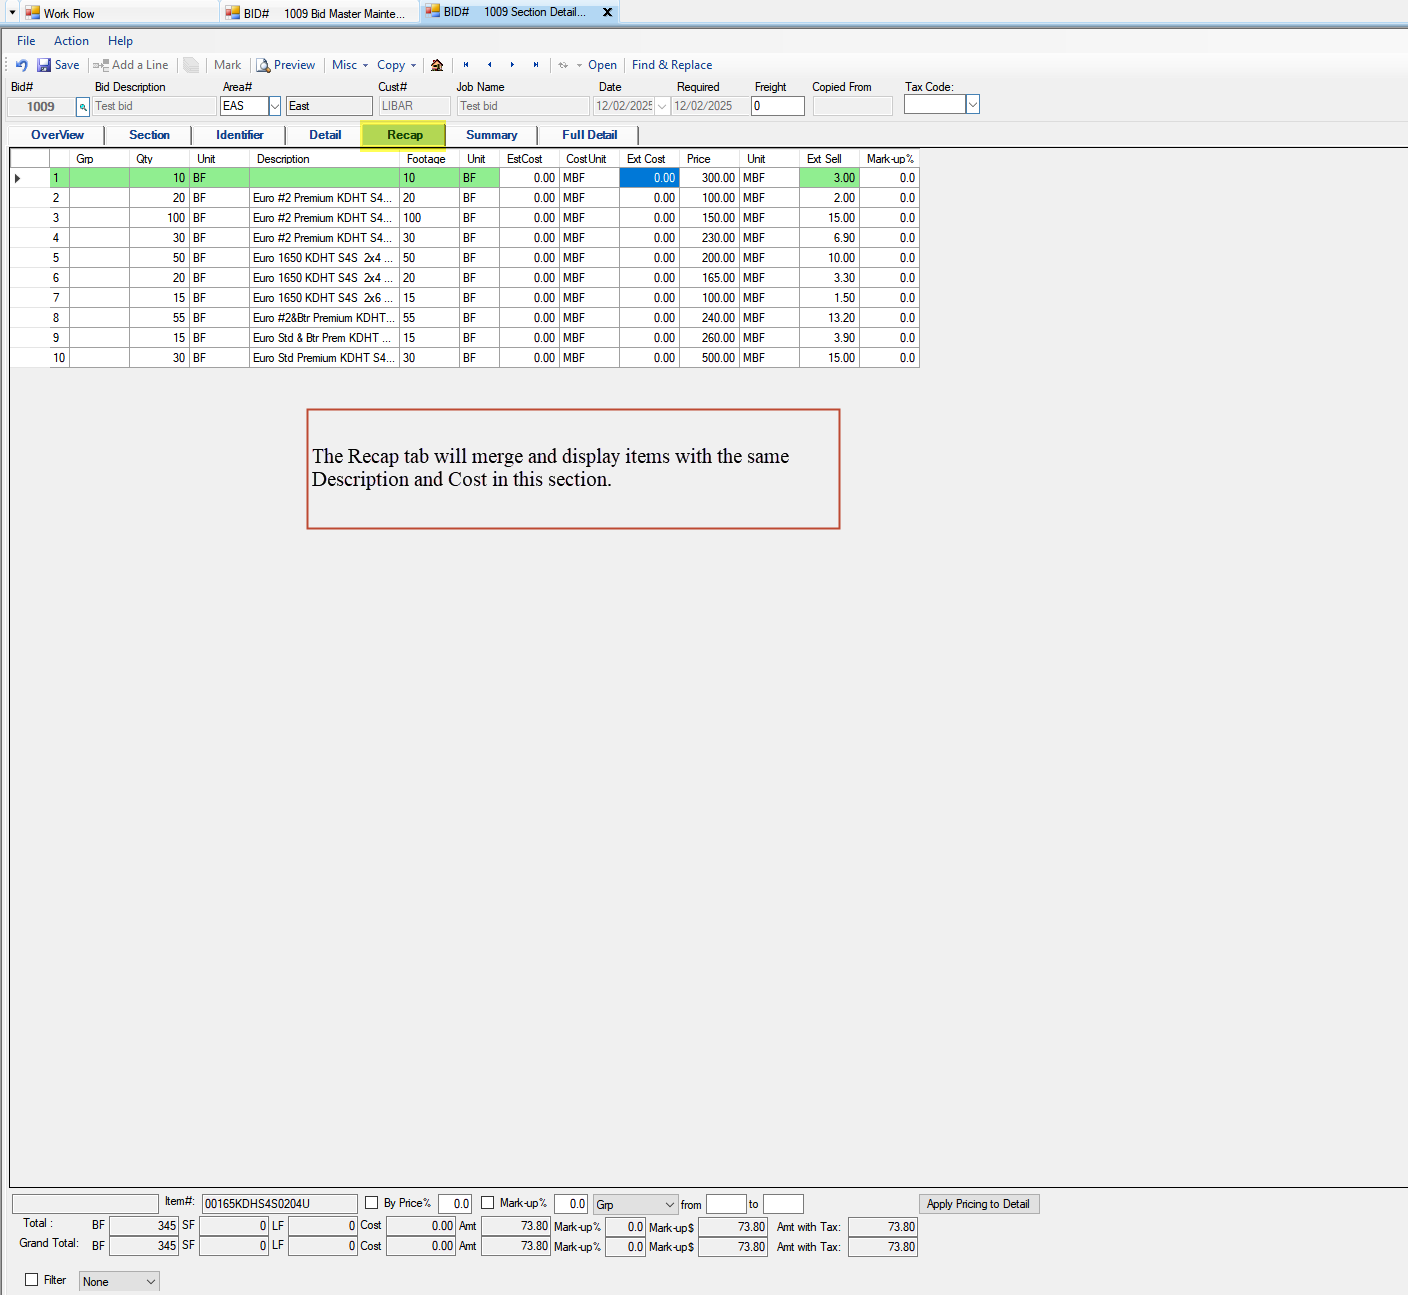Open the Filter None dropdown
This screenshot has width=1408, height=1295.
[151, 1282]
